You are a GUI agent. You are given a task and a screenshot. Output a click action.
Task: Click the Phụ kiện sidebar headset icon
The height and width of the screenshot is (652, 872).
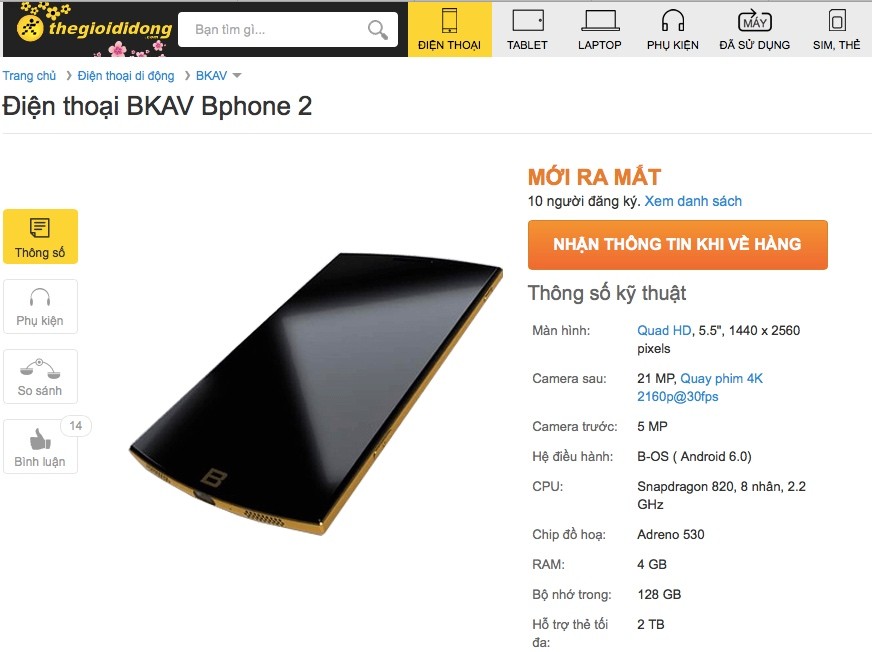(x=40, y=299)
